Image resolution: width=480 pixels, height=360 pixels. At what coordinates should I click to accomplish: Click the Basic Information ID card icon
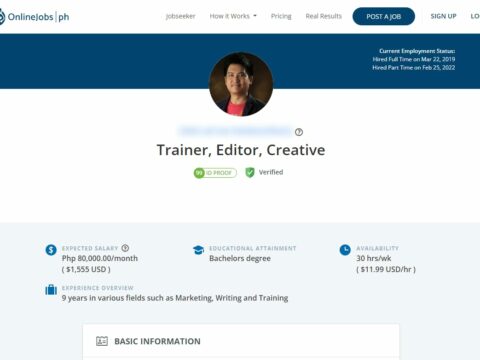(x=102, y=341)
